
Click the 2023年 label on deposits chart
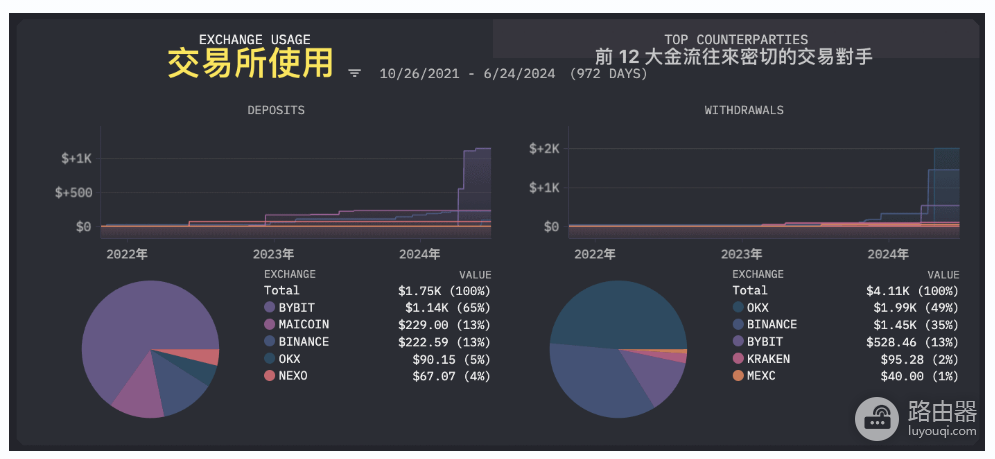[273, 255]
